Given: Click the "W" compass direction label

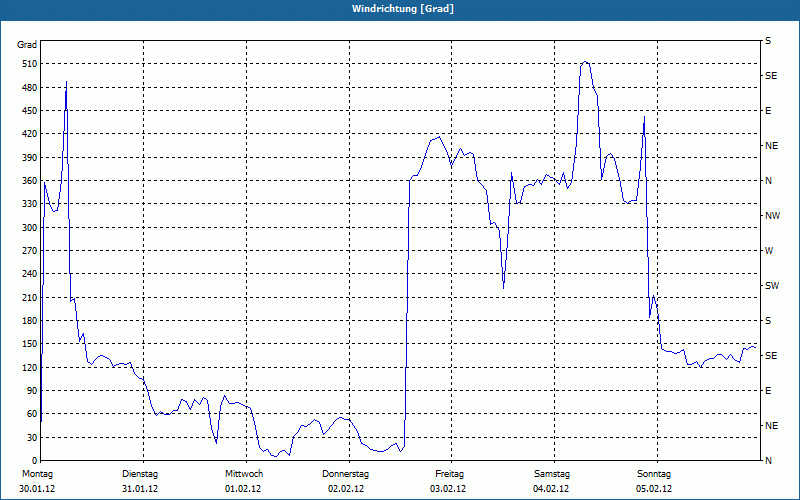Looking at the screenshot, I should (769, 251).
